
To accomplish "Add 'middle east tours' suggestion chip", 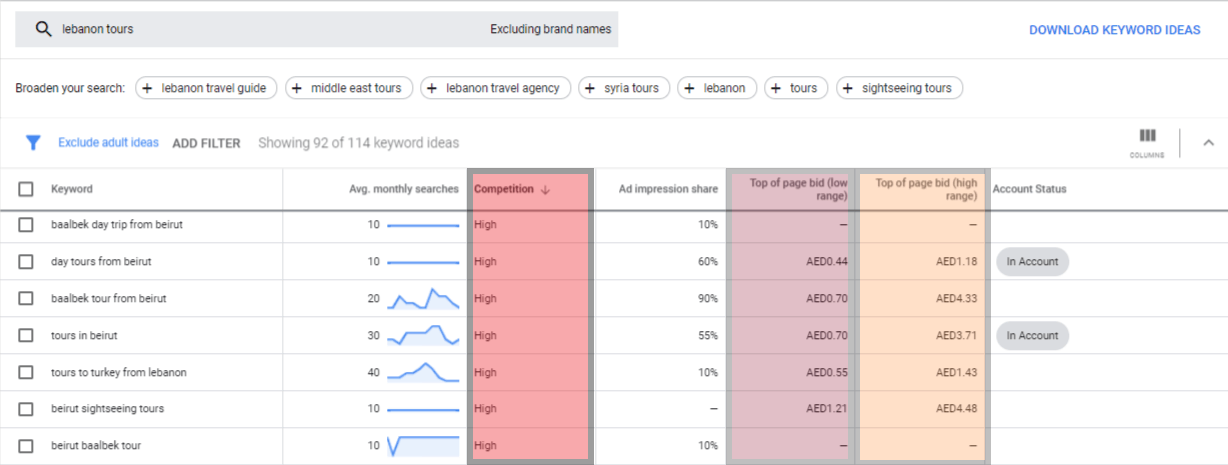I will coord(348,88).
